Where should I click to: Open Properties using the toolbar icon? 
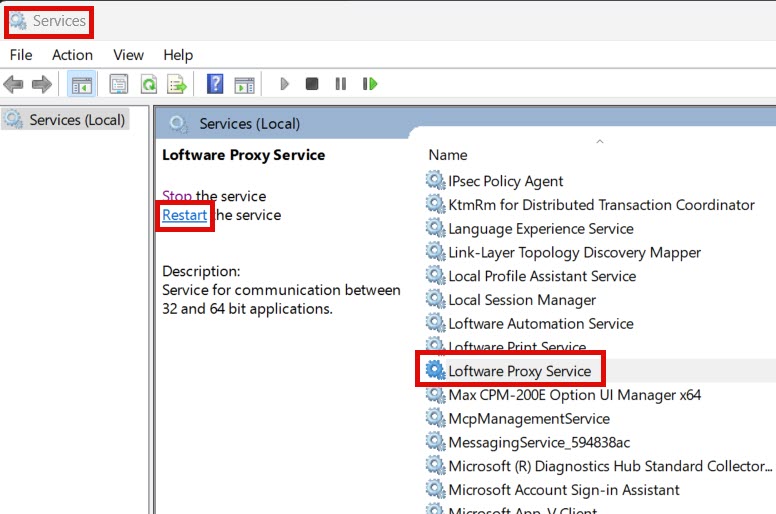click(119, 84)
